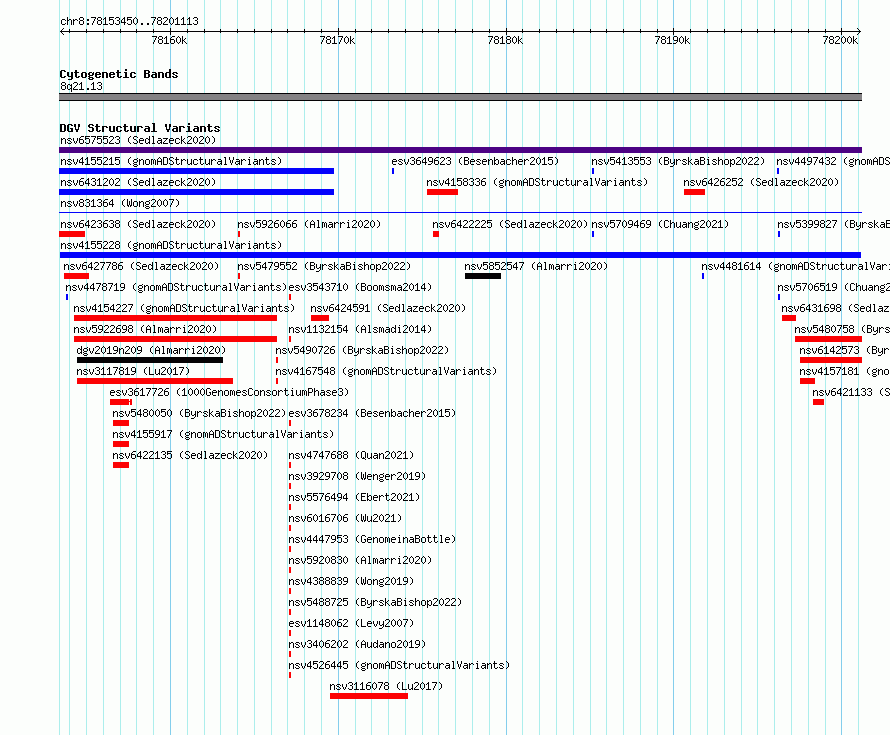The image size is (890, 735).
Task: Click nsv5479552 (ByrskaBishop2022) label
Action: (324, 266)
